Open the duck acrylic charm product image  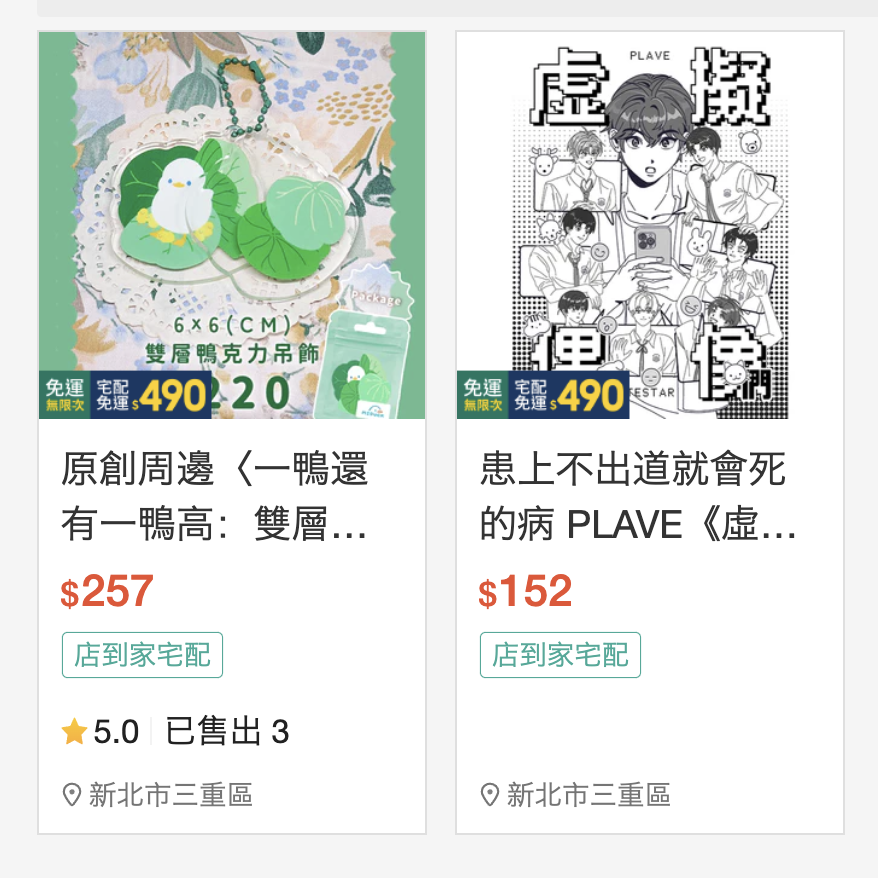(232, 225)
